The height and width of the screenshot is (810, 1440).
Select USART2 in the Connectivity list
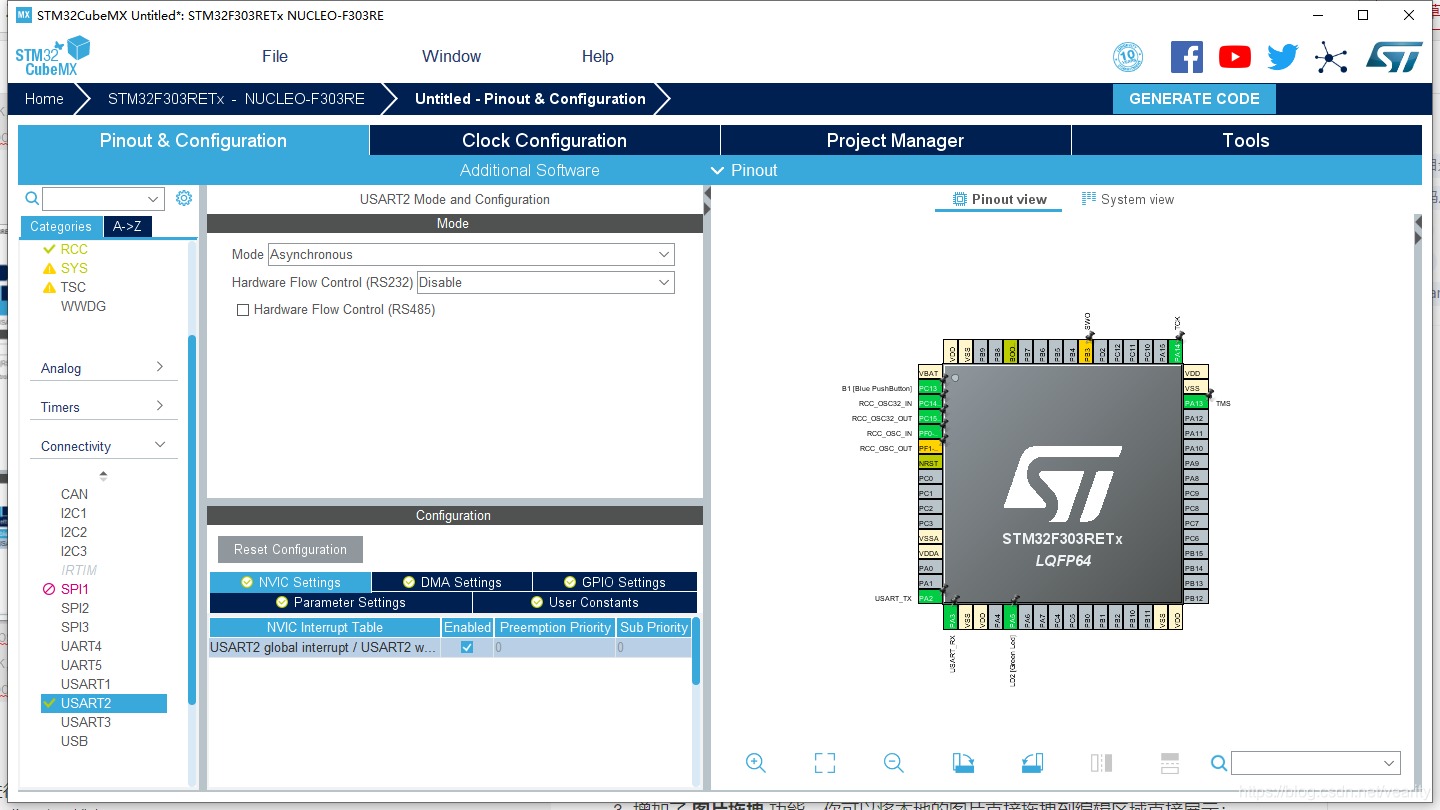104,703
